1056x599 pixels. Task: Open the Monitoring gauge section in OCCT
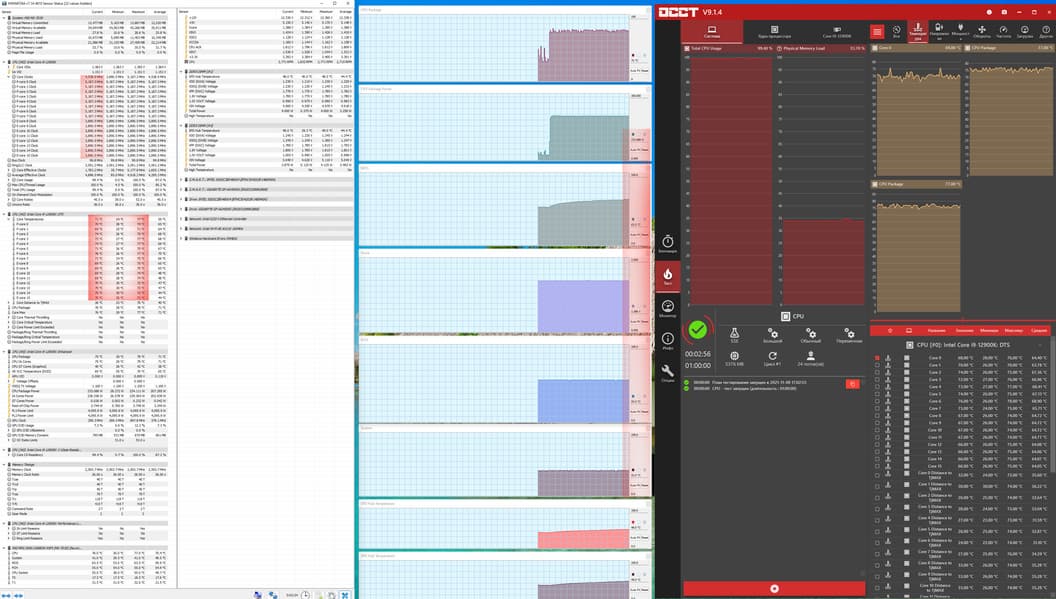click(667, 309)
